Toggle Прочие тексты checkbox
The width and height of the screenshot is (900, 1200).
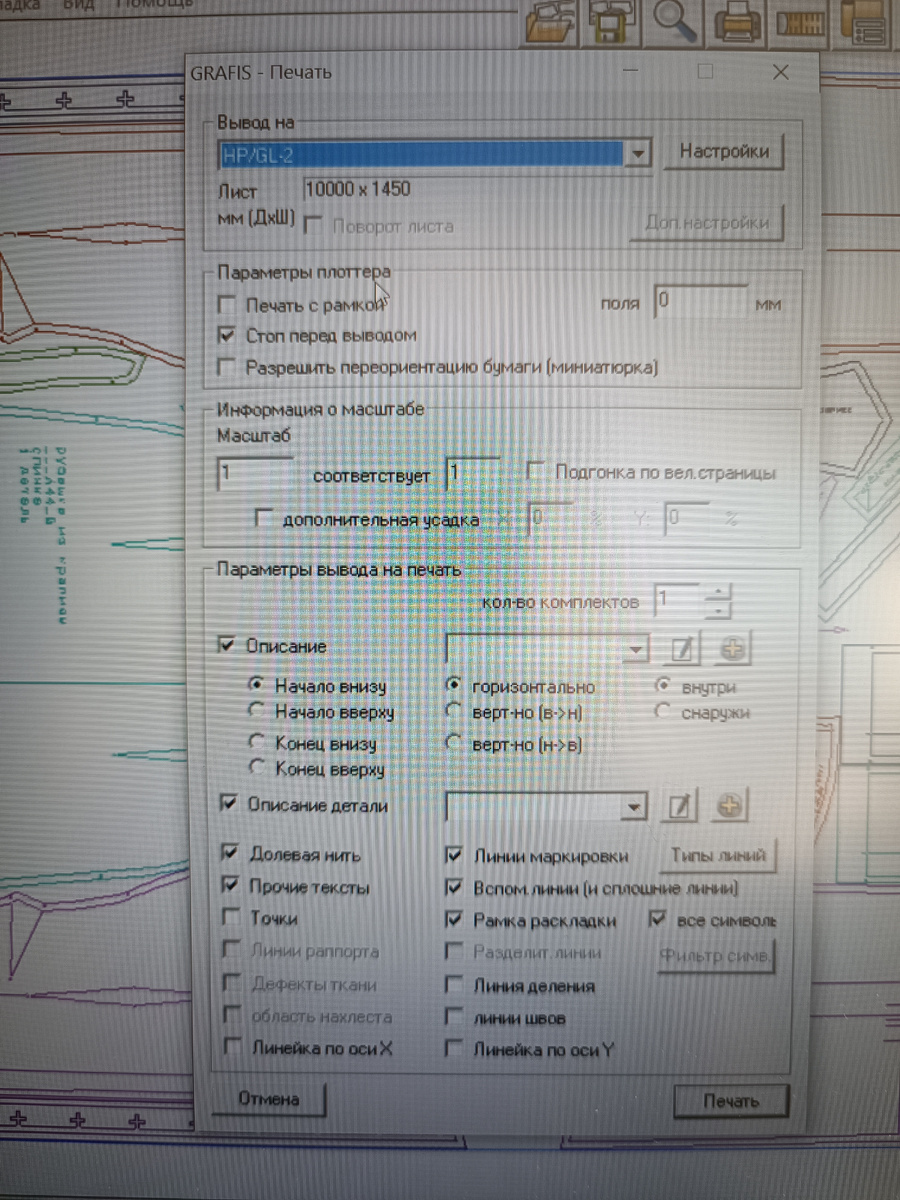pos(231,886)
